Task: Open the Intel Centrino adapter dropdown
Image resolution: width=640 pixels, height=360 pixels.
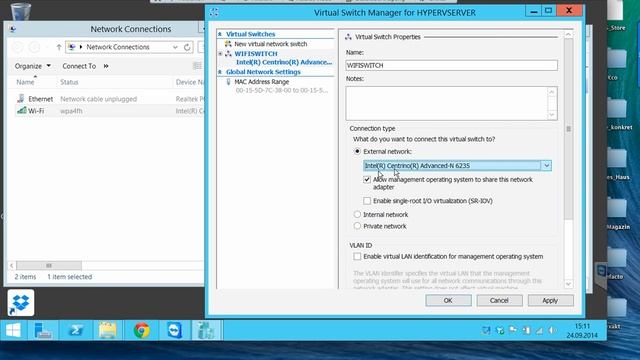Action: [546, 165]
